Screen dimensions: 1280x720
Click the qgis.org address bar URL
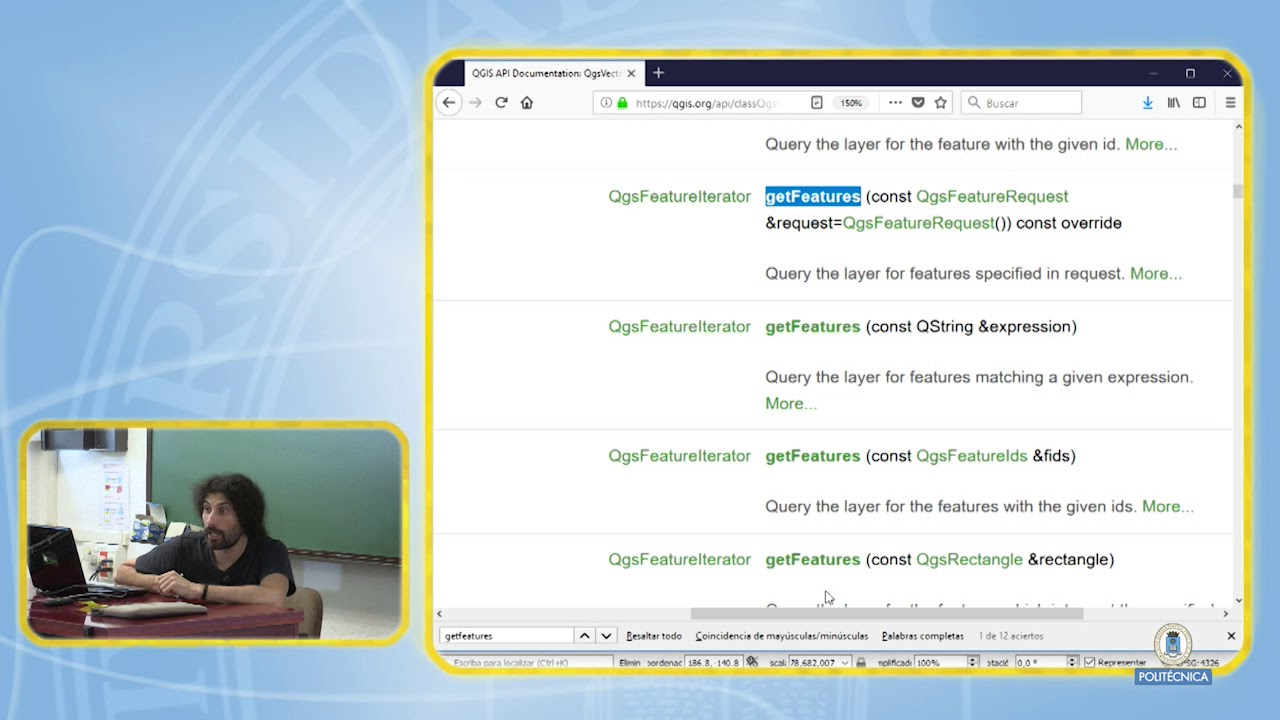(707, 103)
